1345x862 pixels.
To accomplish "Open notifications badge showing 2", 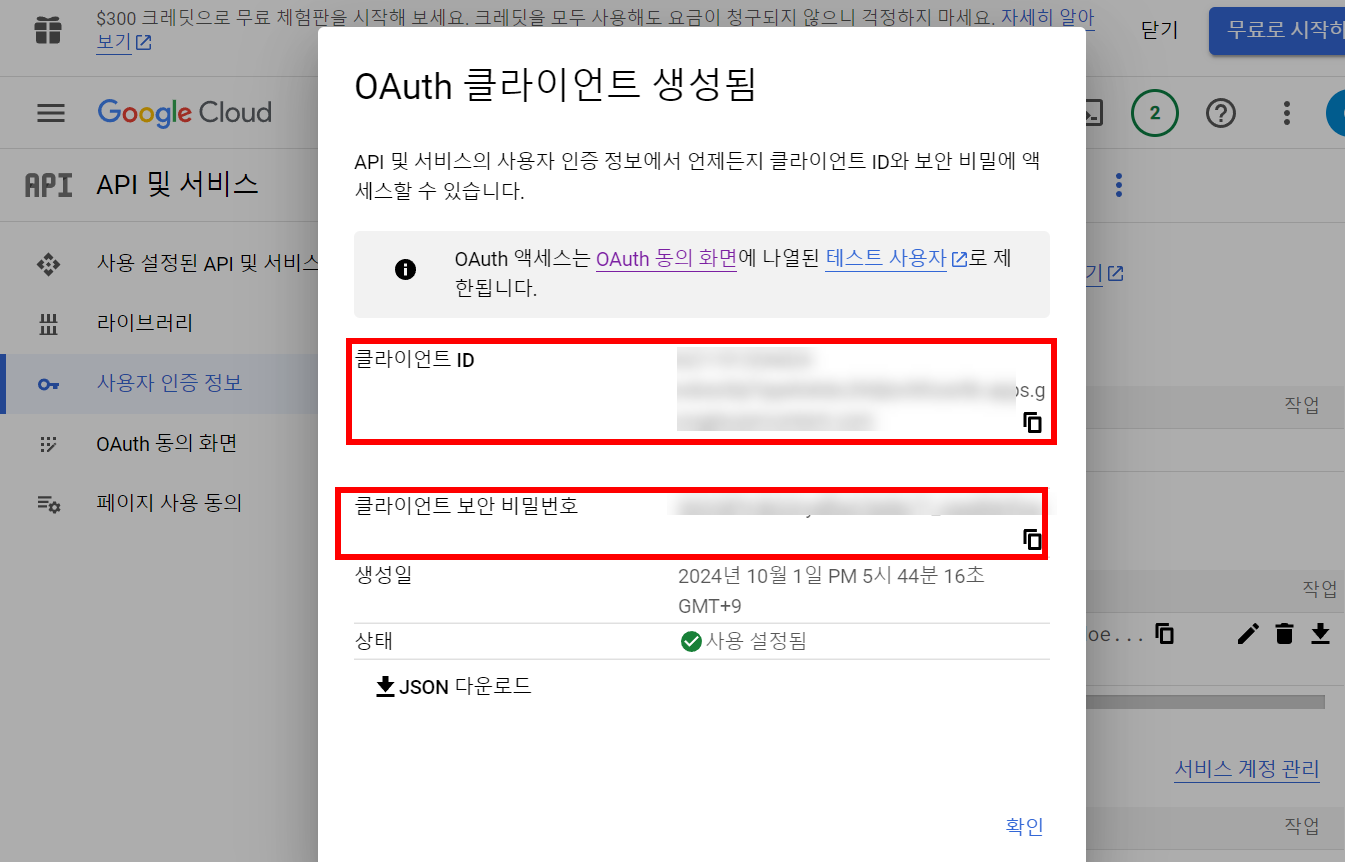I will click(x=1154, y=113).
